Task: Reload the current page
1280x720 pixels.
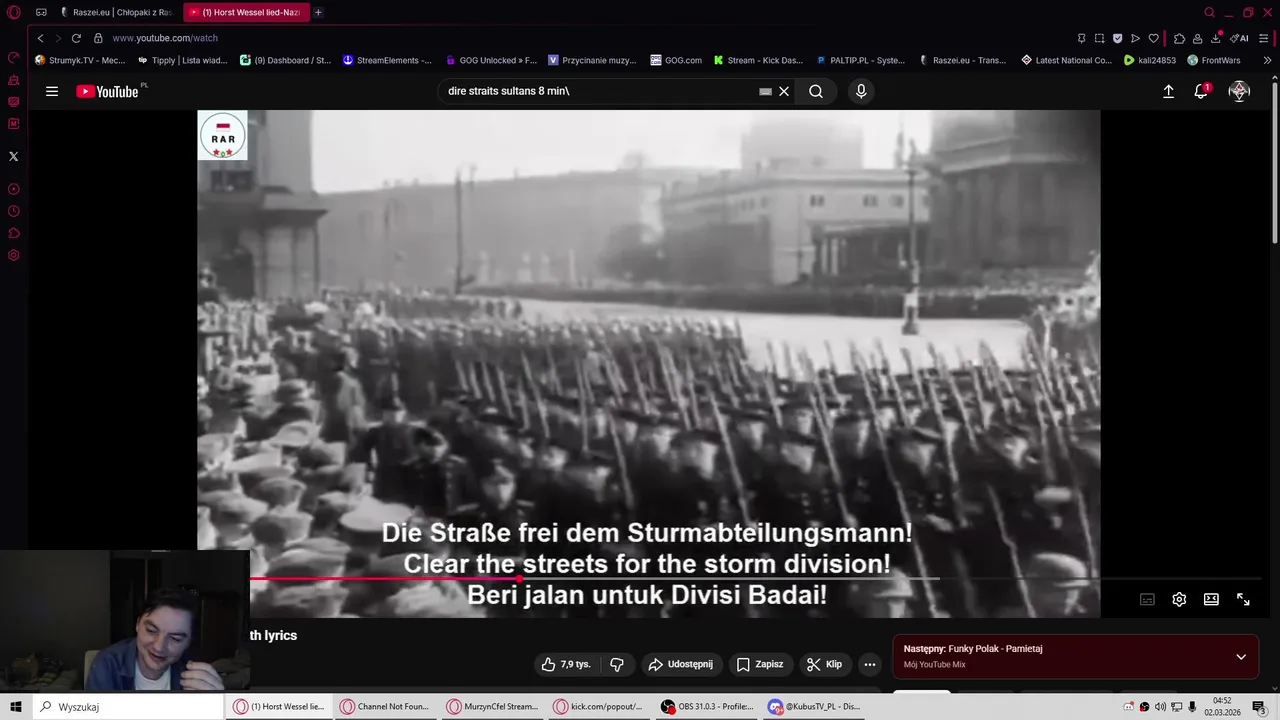Action: pyautogui.click(x=76, y=38)
